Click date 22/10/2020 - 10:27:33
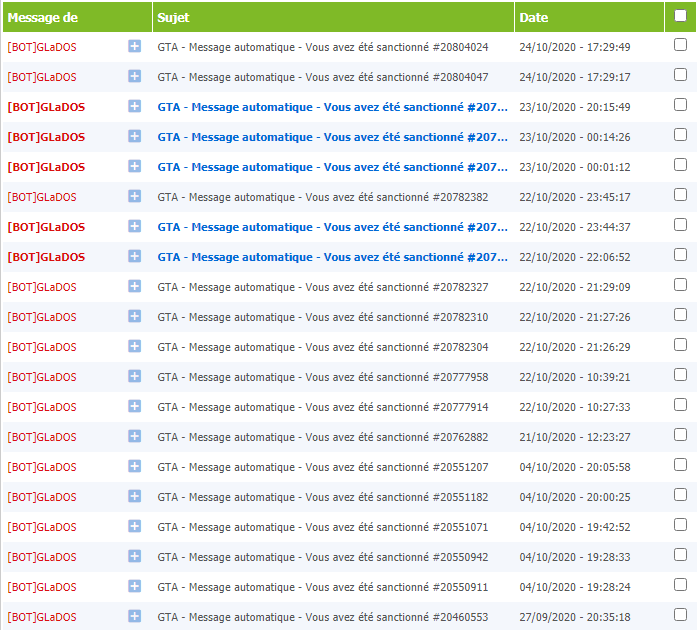Screen dimensions: 697x630 [575, 407]
